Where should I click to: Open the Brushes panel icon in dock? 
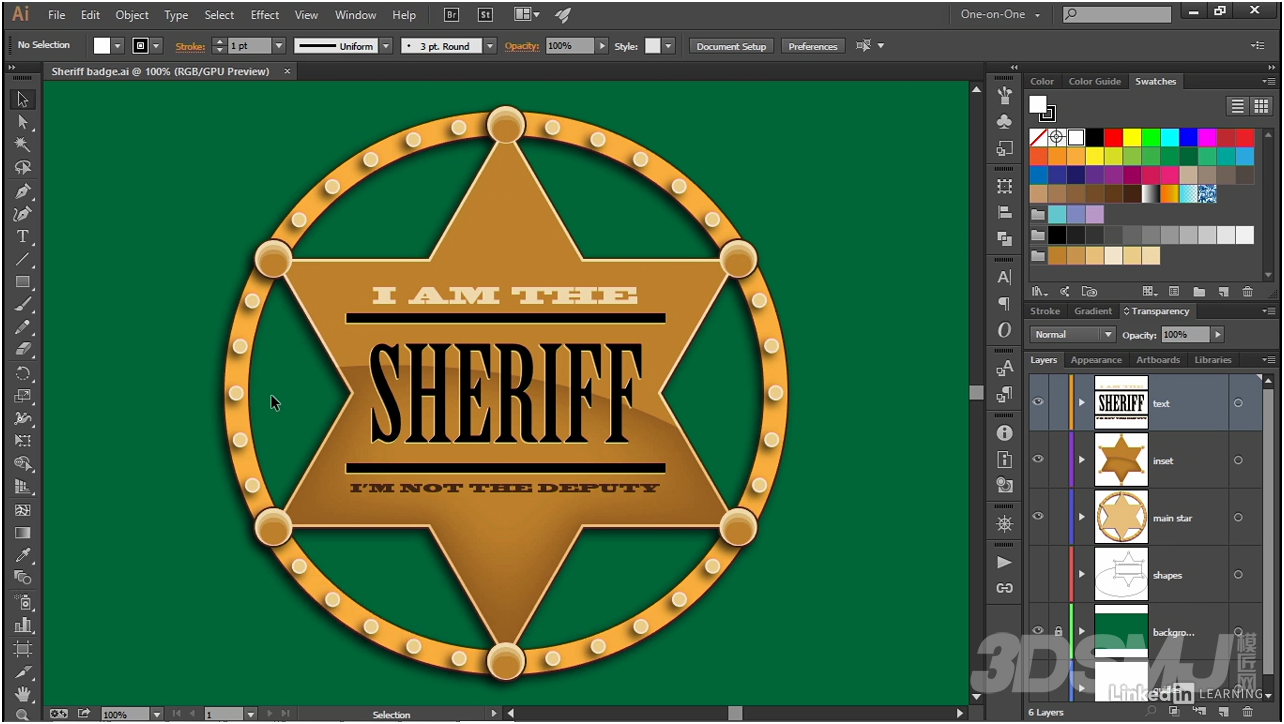coord(1004,95)
